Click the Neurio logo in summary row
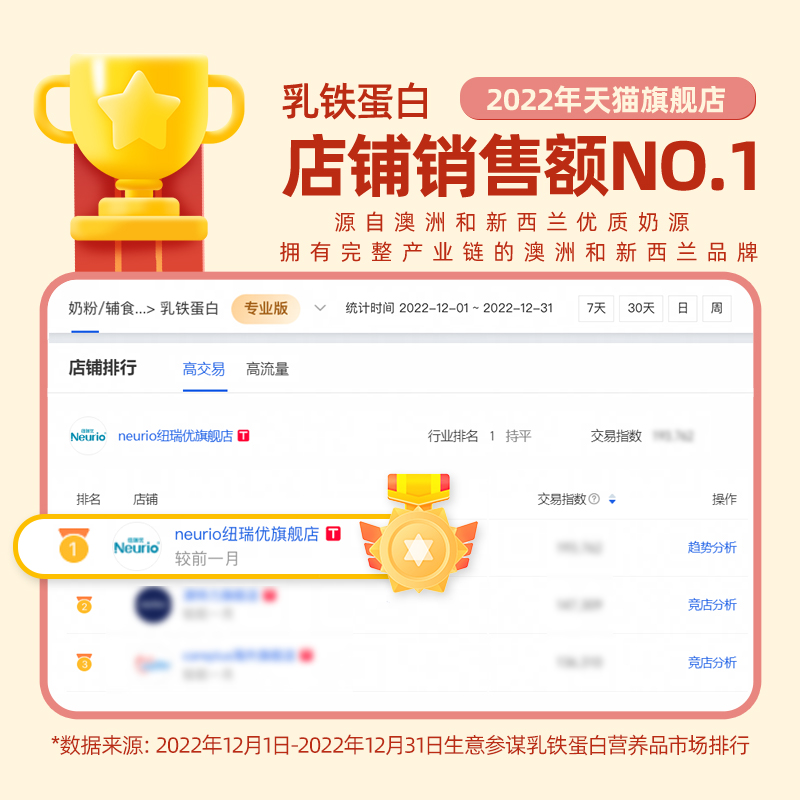 click(88, 436)
